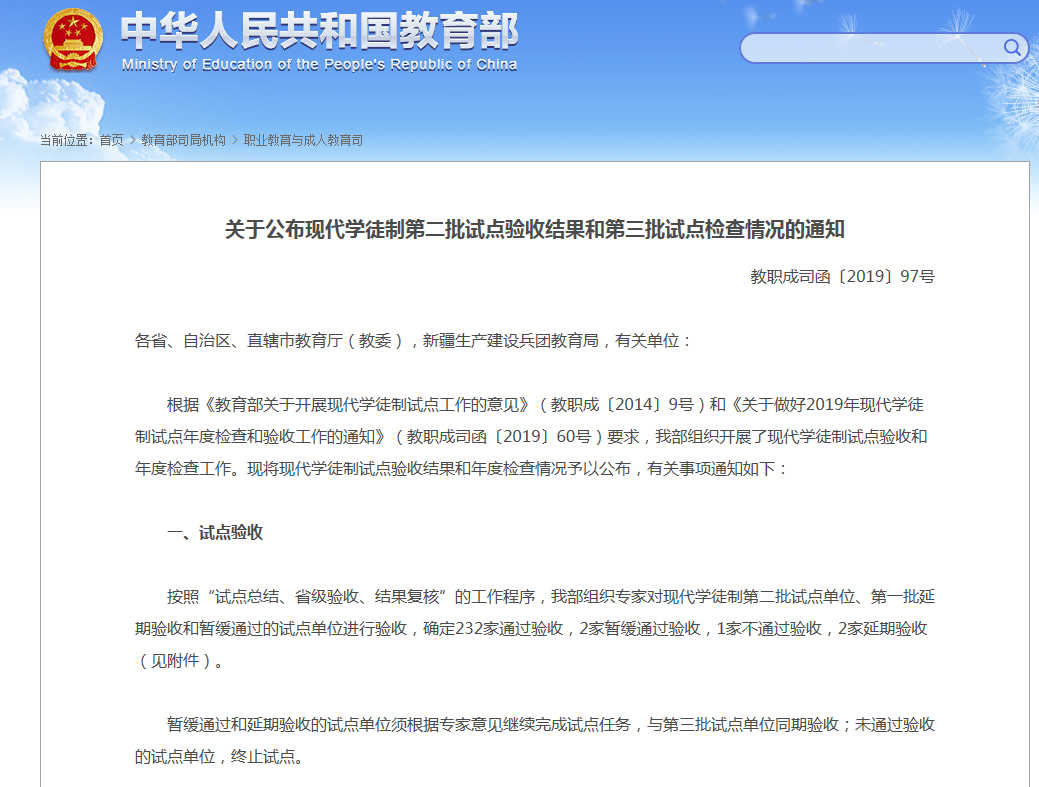Click the paragraph starting 暂缓通过和延期验收
This screenshot has width=1039, height=787.
[x=534, y=740]
